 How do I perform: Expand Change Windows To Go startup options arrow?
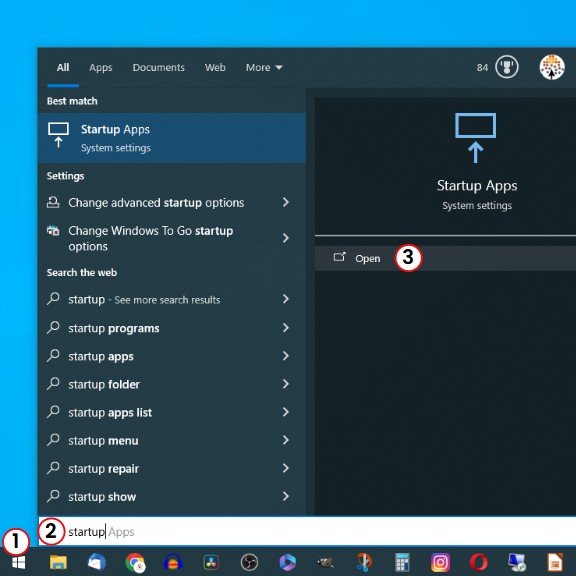[x=286, y=238]
